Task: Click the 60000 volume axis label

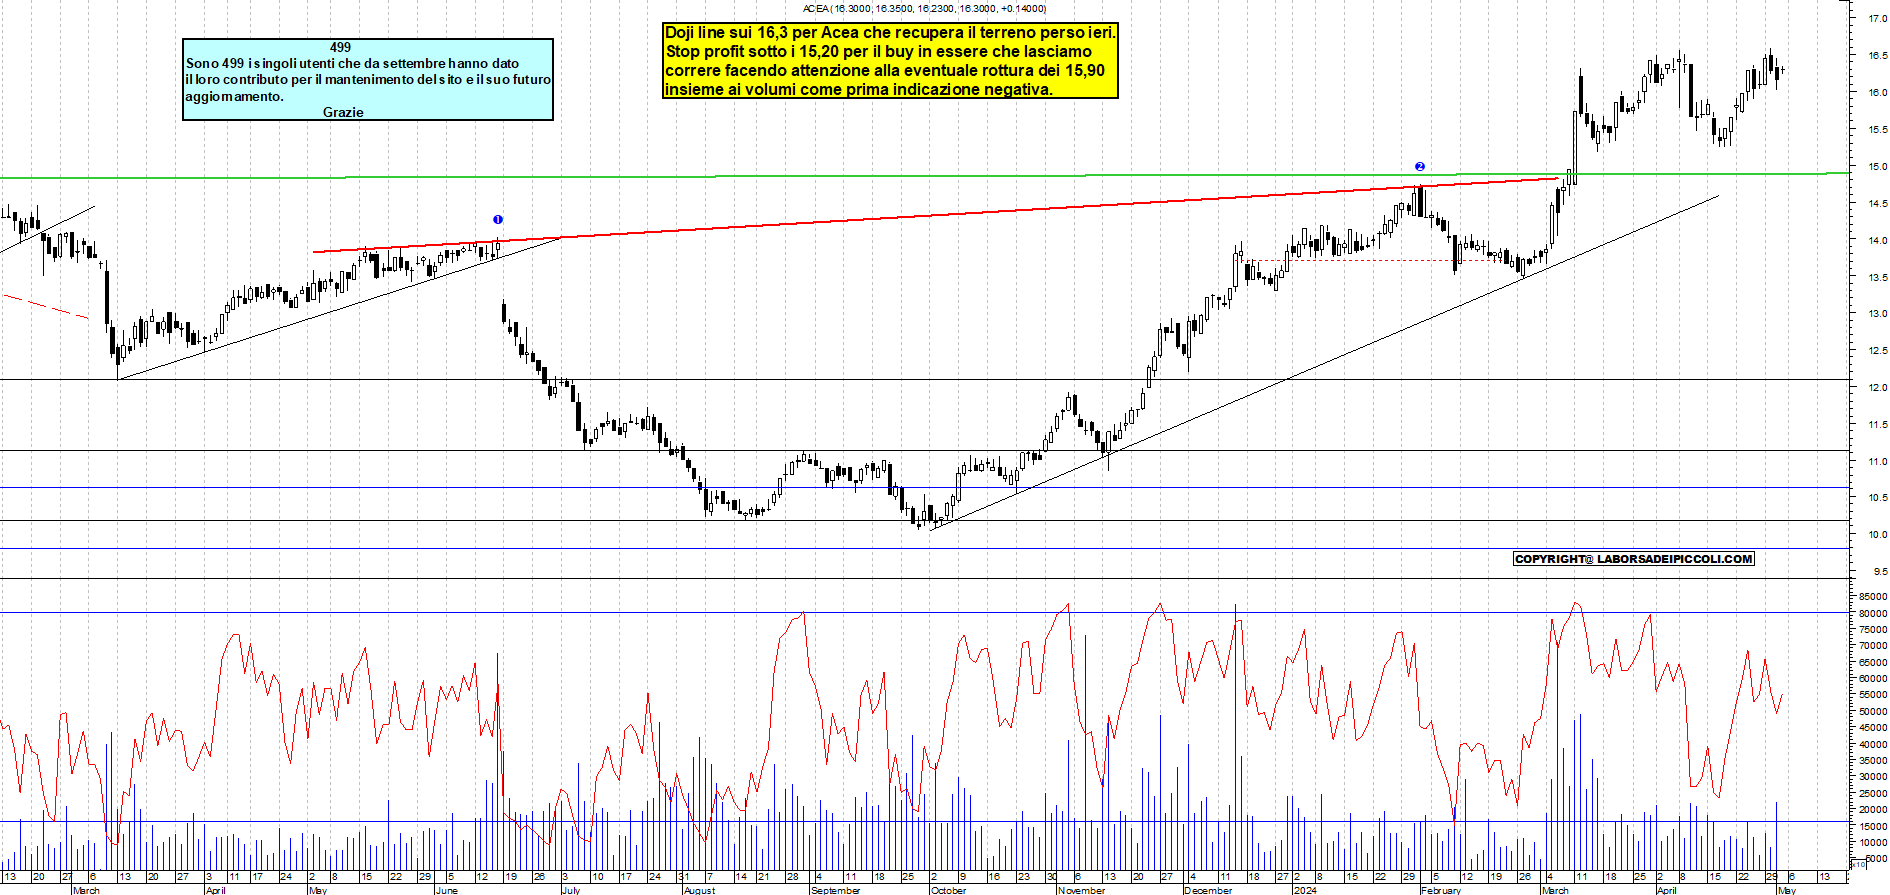Action: pyautogui.click(x=1873, y=678)
